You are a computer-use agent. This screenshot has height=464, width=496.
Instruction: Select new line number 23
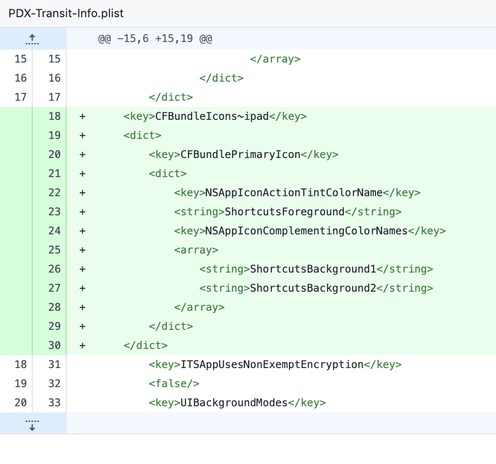click(x=54, y=212)
